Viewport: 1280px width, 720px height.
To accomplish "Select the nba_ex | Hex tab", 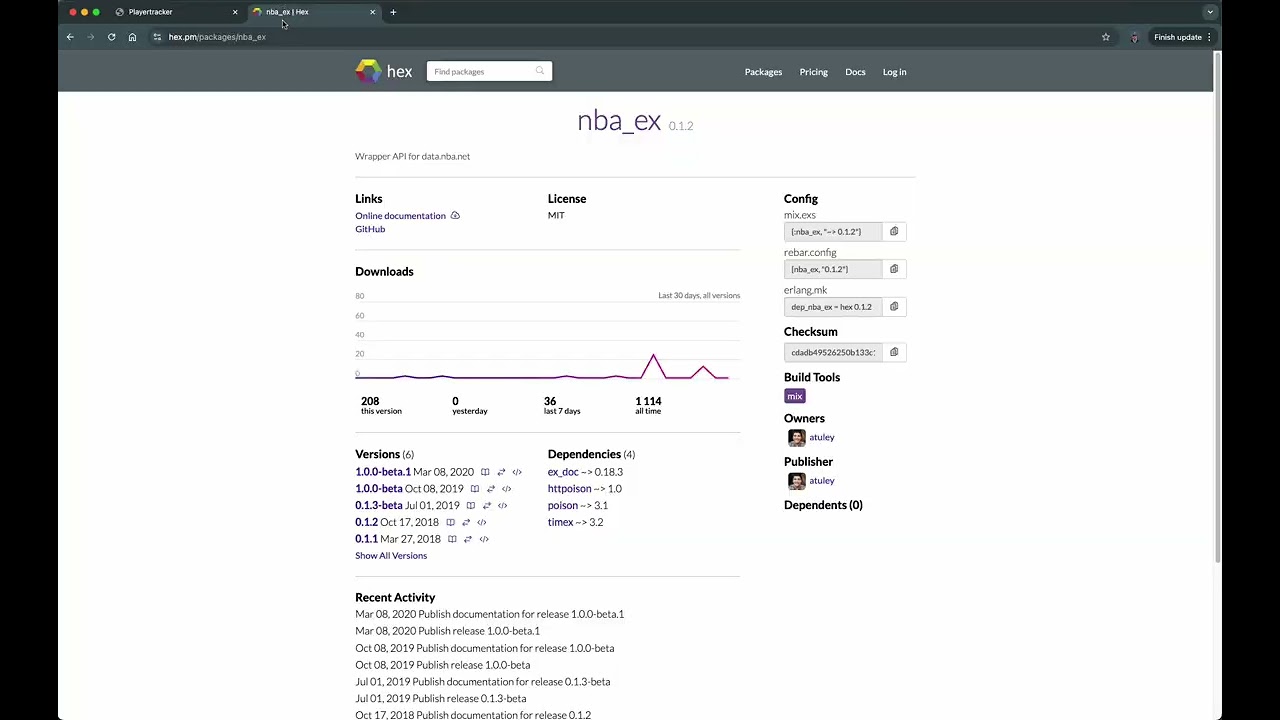I will 313,12.
